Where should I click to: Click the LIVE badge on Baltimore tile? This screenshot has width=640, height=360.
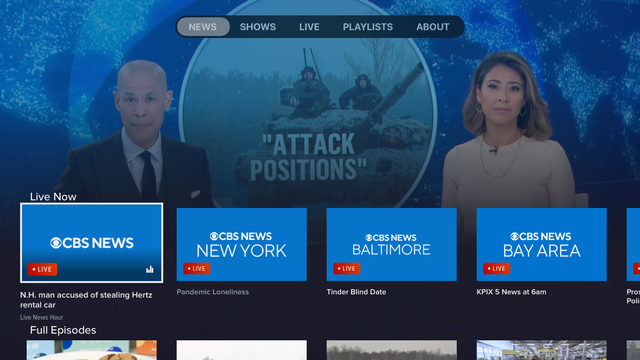tap(347, 269)
